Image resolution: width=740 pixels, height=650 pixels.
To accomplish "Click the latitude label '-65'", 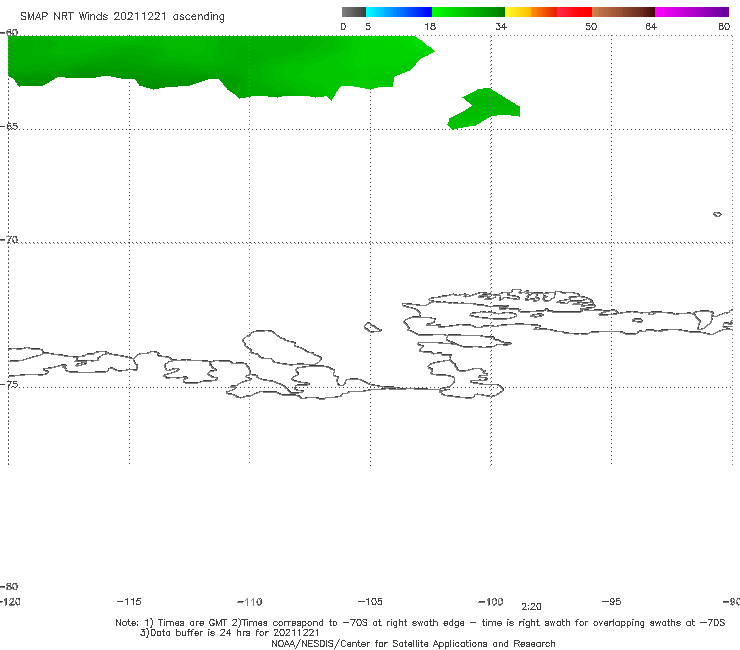I will click(9, 126).
